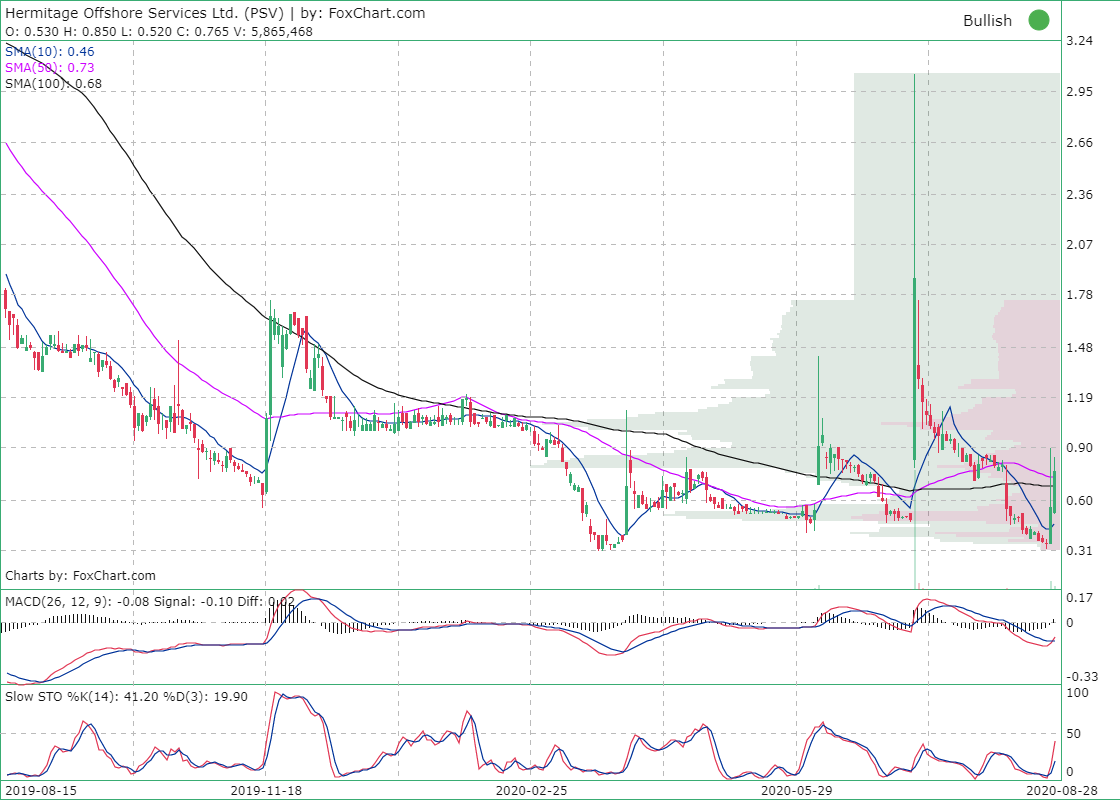Select the SMA(100): 0.68 legend label
1120x800 pixels.
[54, 84]
